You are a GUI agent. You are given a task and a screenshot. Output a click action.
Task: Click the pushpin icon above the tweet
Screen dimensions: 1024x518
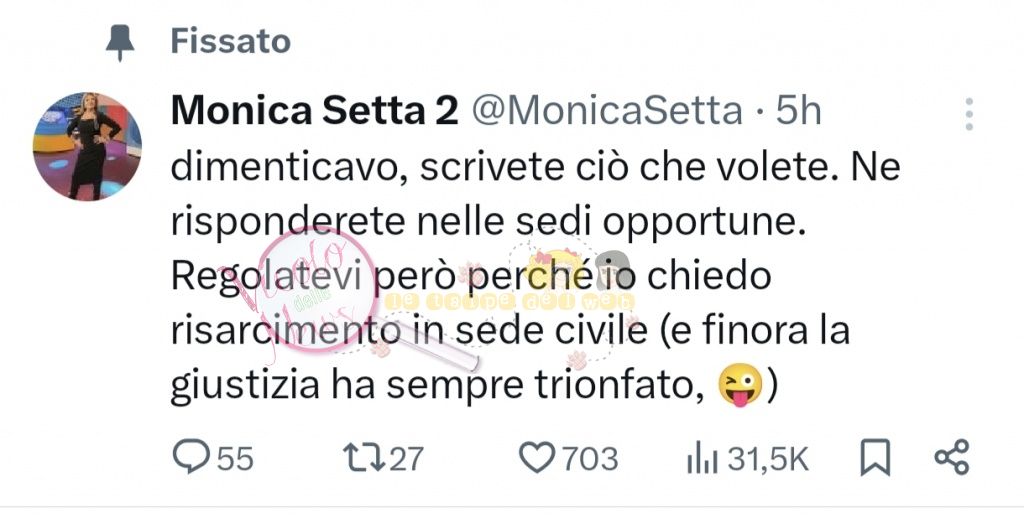click(x=121, y=41)
